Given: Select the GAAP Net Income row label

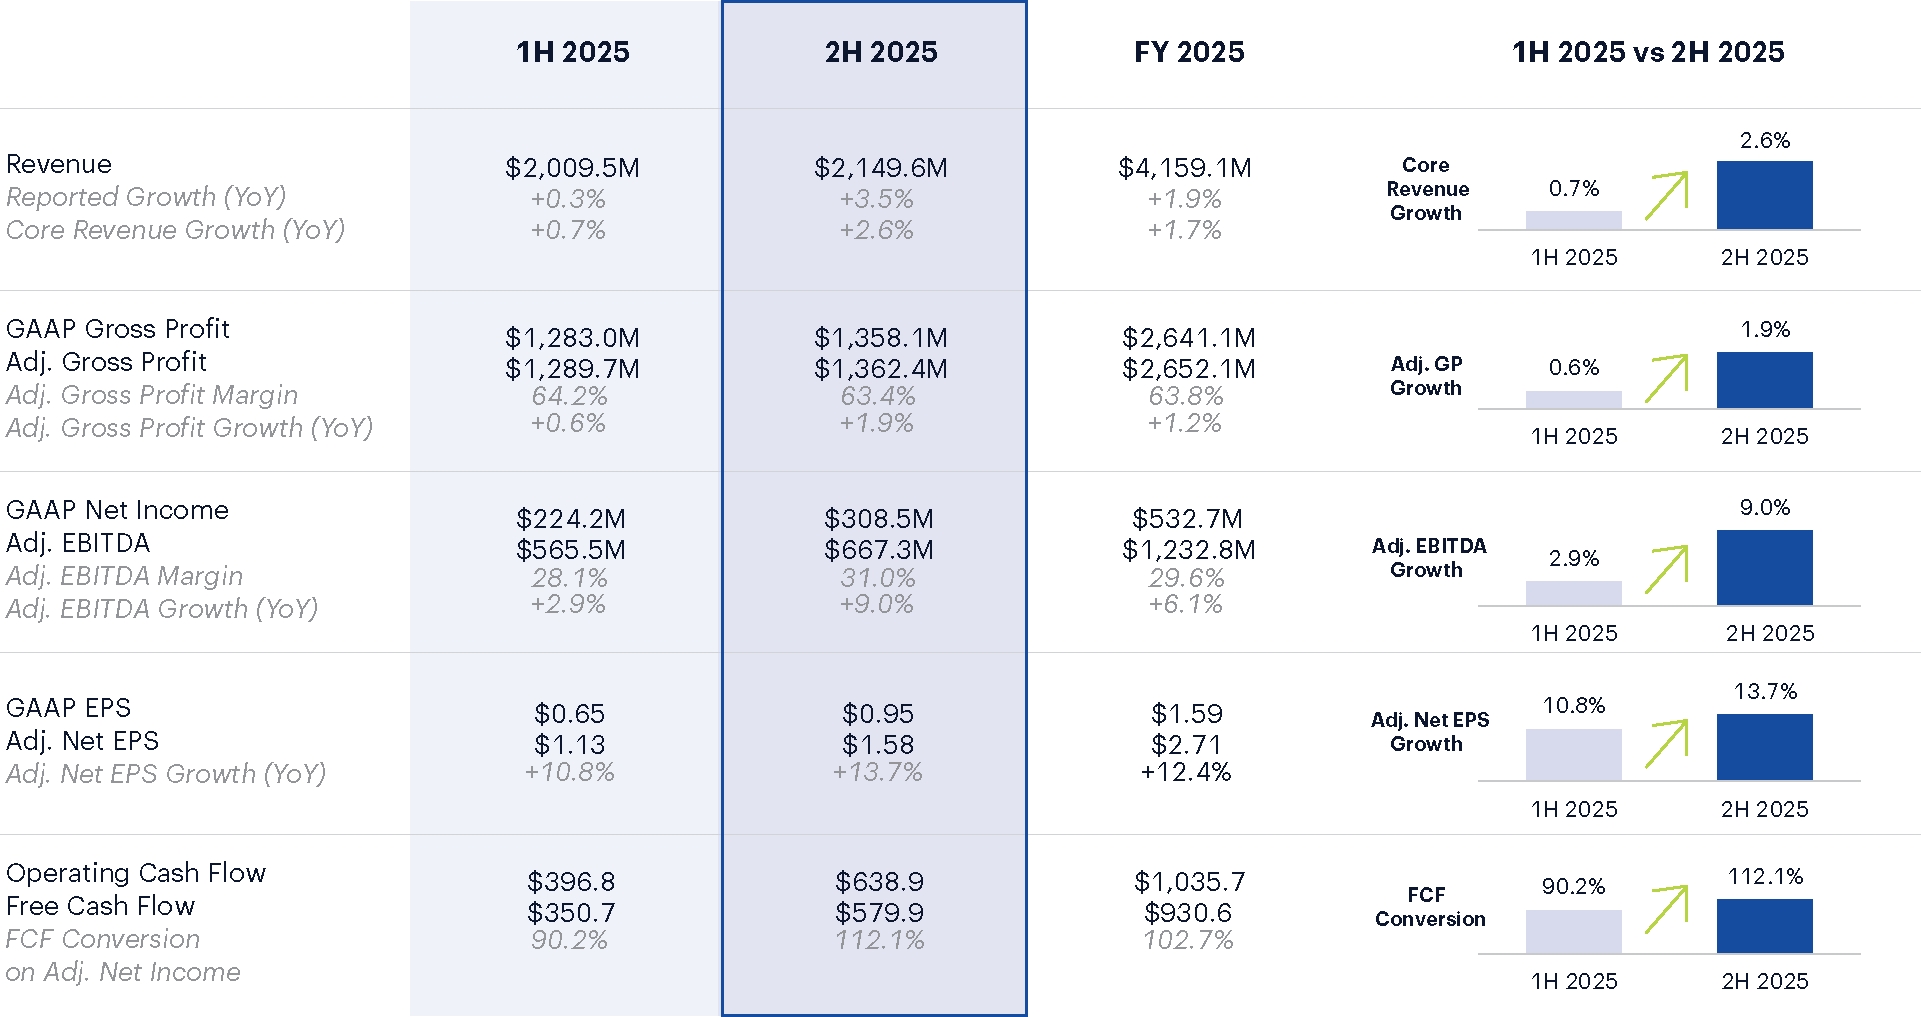Looking at the screenshot, I should [117, 510].
